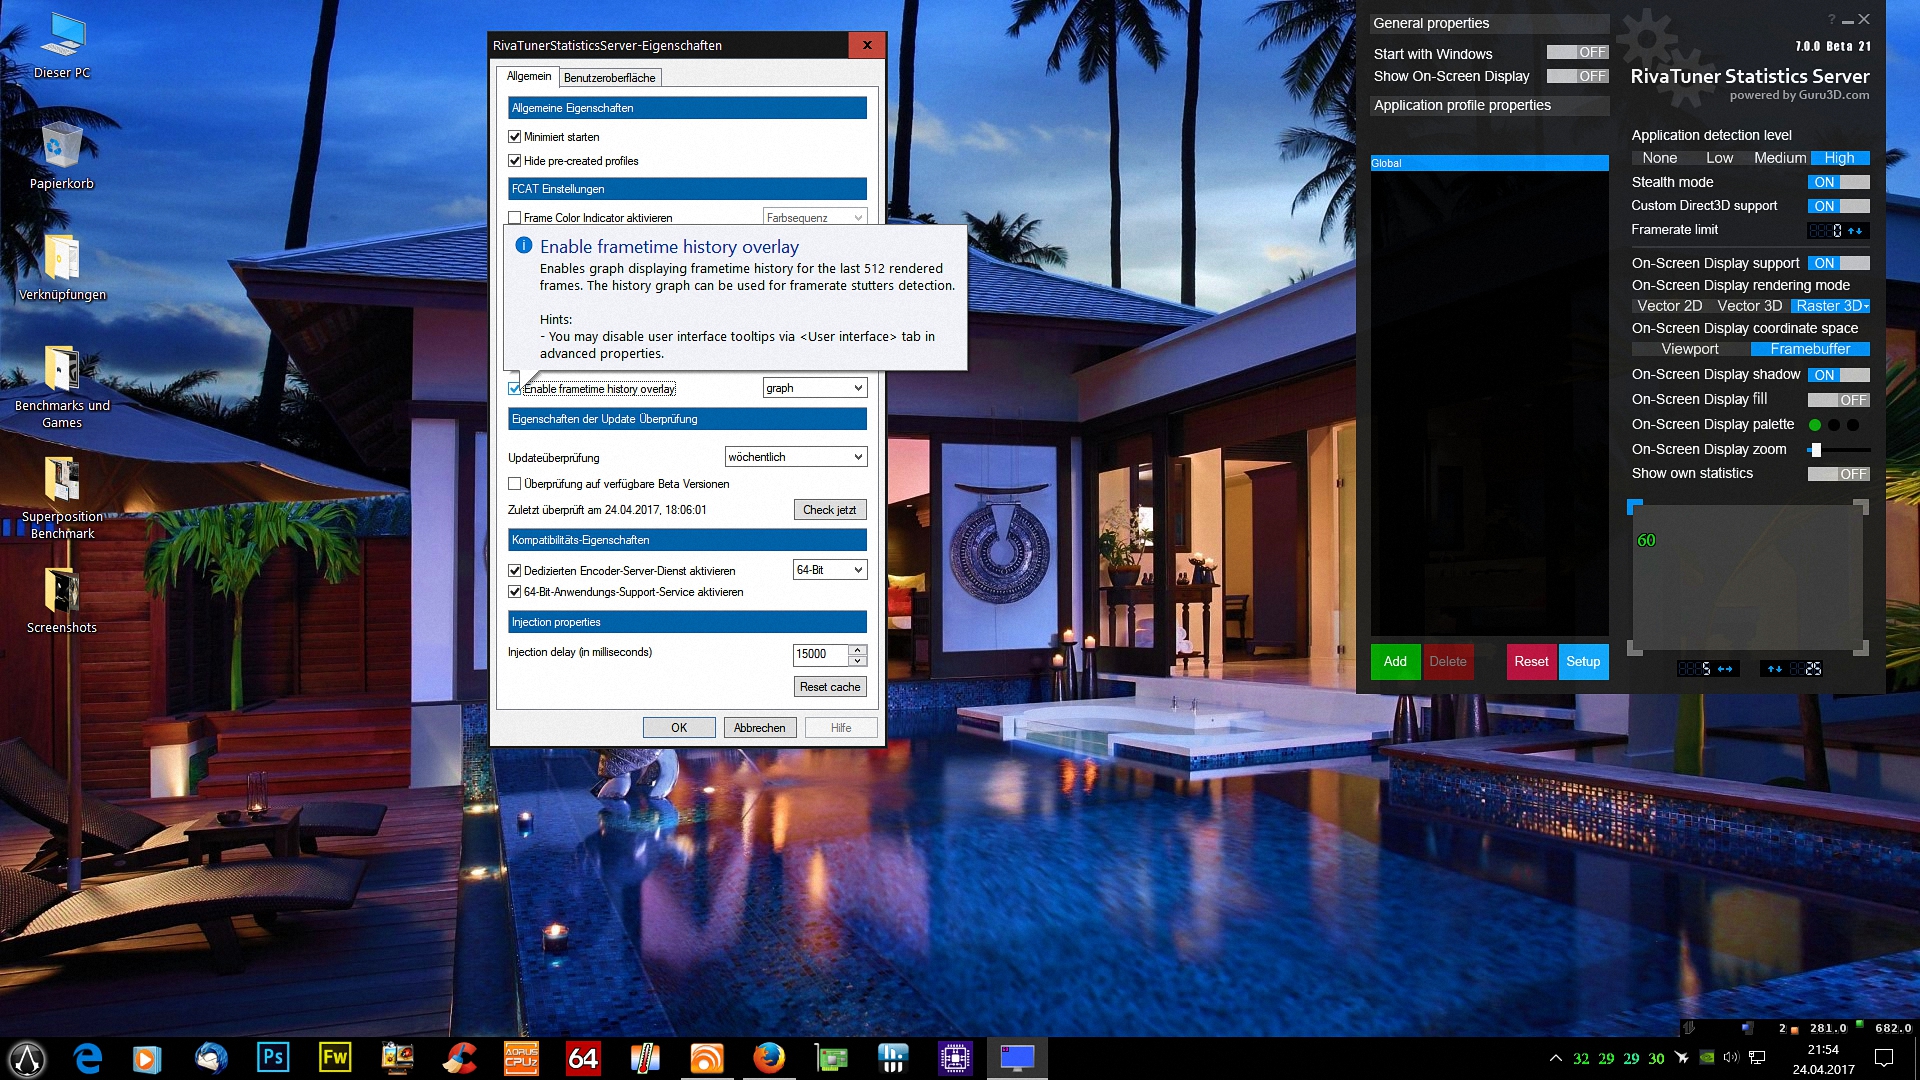
Task: Click the Reset cache button
Action: [829, 687]
